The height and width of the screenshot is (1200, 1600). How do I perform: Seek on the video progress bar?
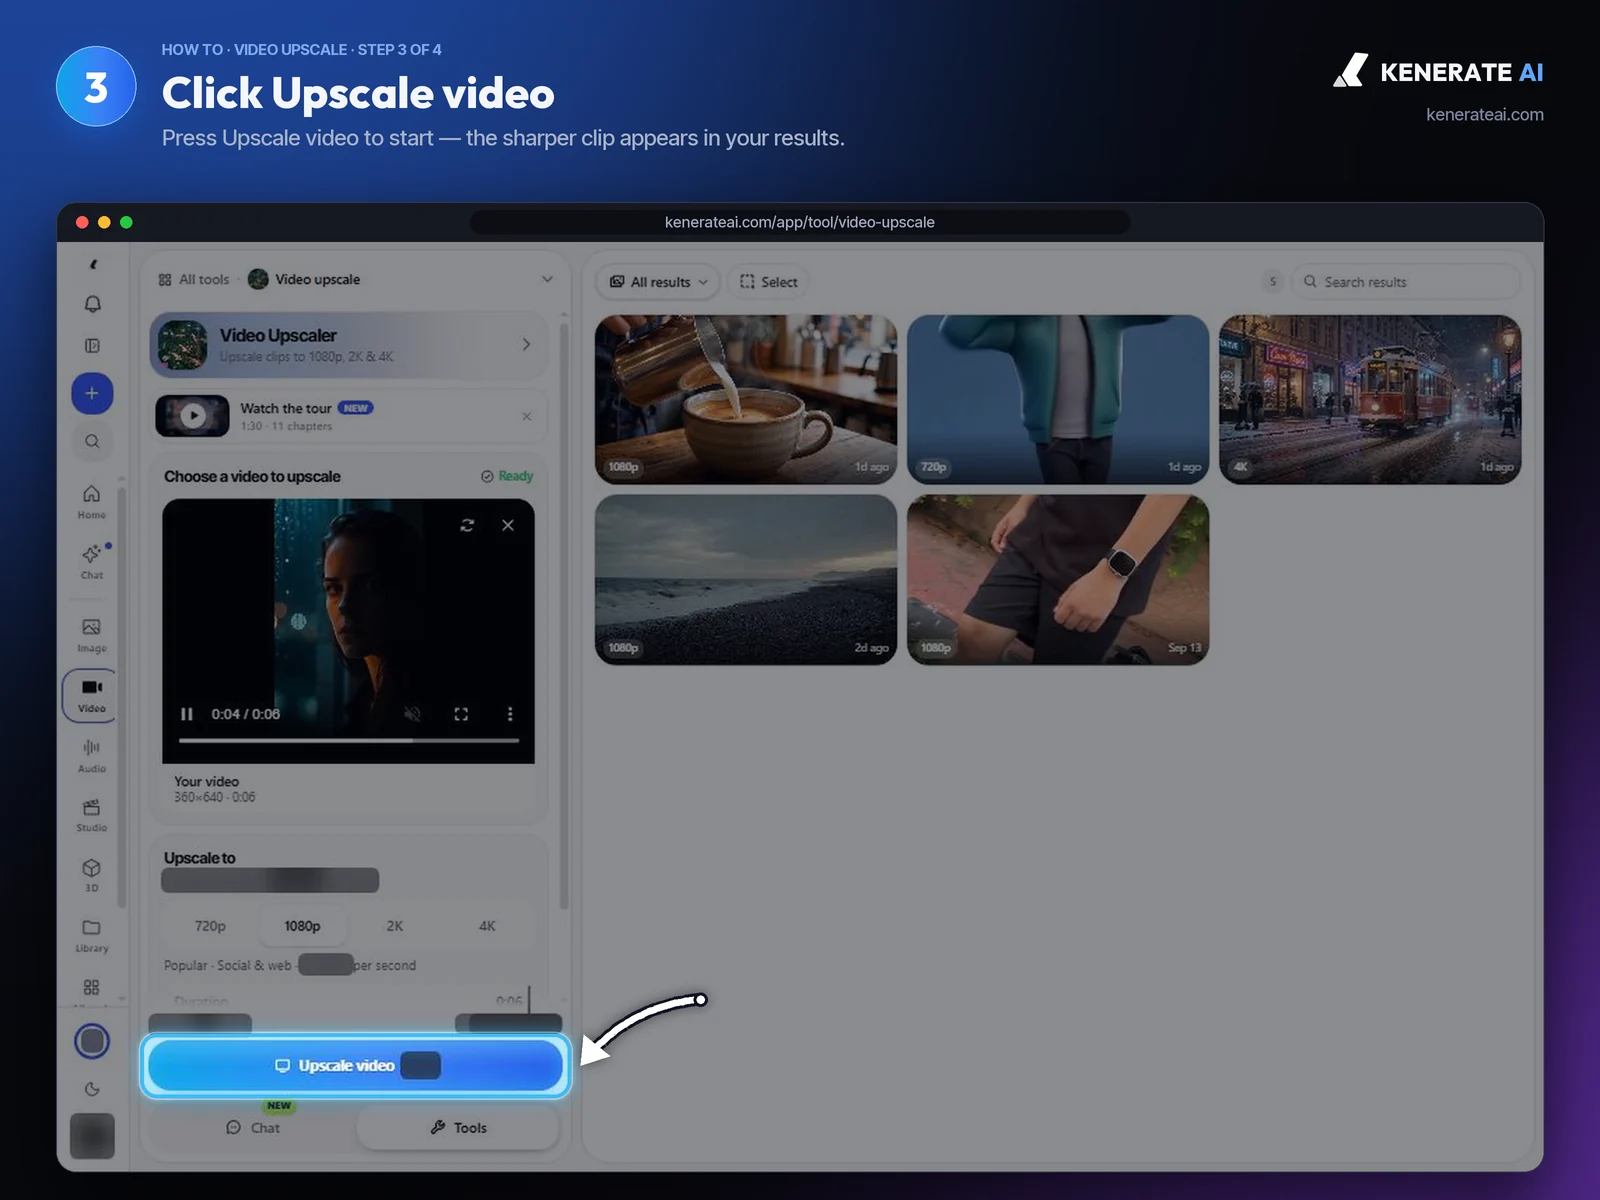point(349,740)
